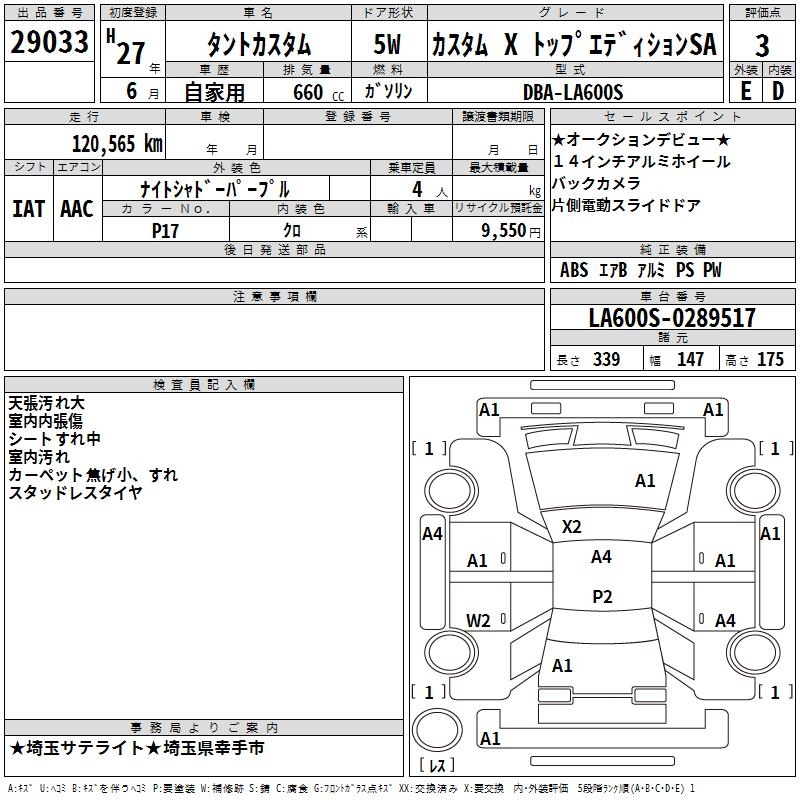Click the interior grade D
This screenshot has height=800, width=800.
tap(778, 91)
